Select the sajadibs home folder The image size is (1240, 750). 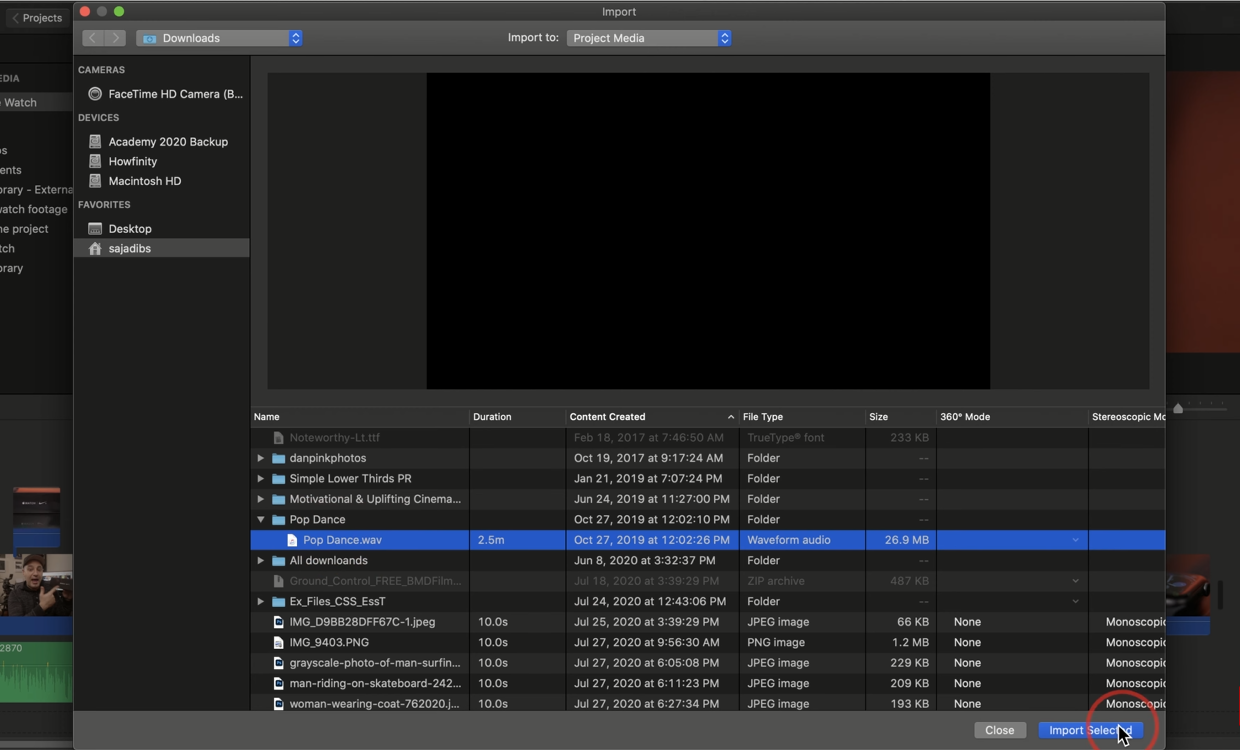click(x=129, y=248)
